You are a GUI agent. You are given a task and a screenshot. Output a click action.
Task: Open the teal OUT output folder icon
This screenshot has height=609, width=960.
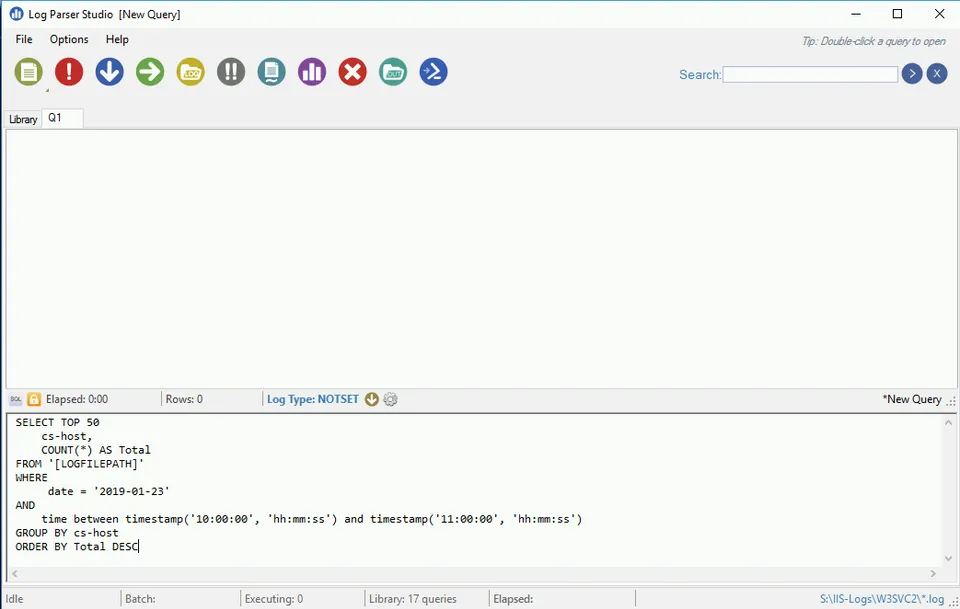(x=392, y=71)
